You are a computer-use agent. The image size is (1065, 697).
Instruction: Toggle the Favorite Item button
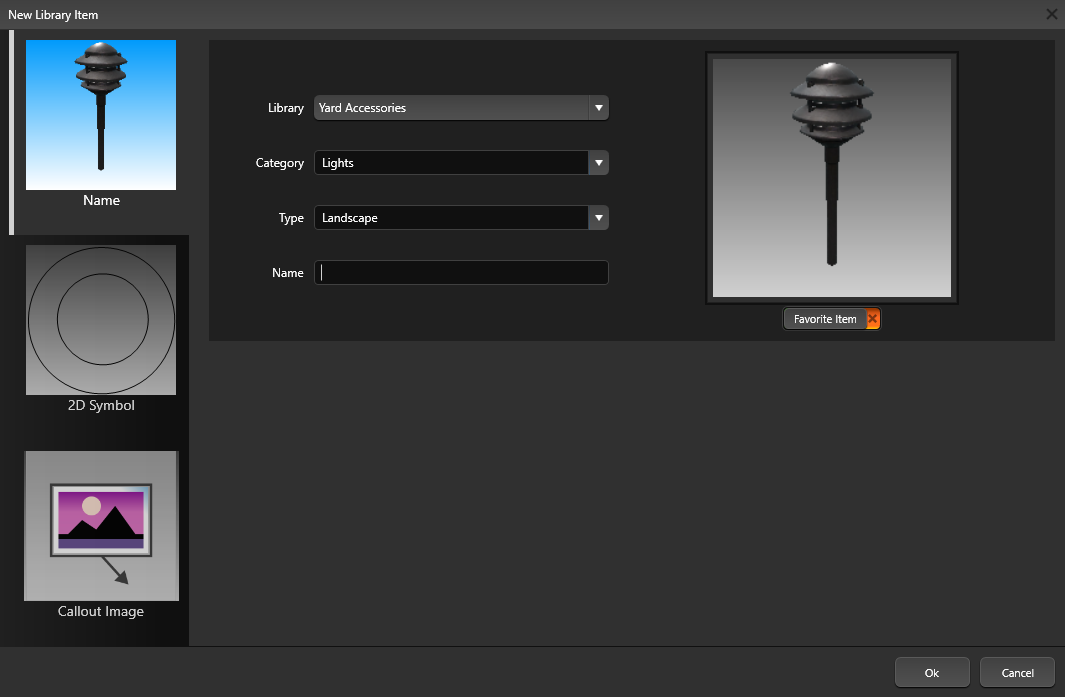824,319
